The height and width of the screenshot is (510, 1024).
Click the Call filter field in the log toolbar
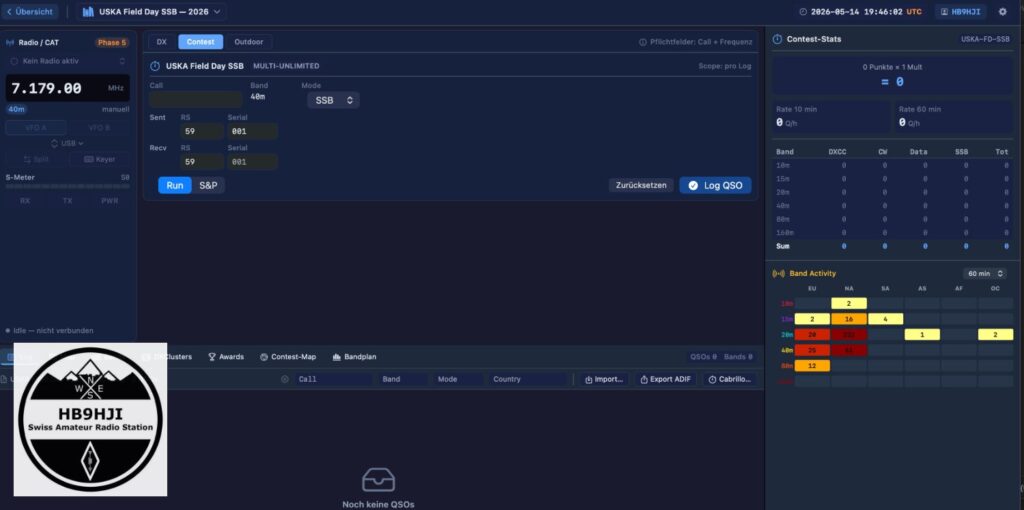pyautogui.click(x=333, y=379)
